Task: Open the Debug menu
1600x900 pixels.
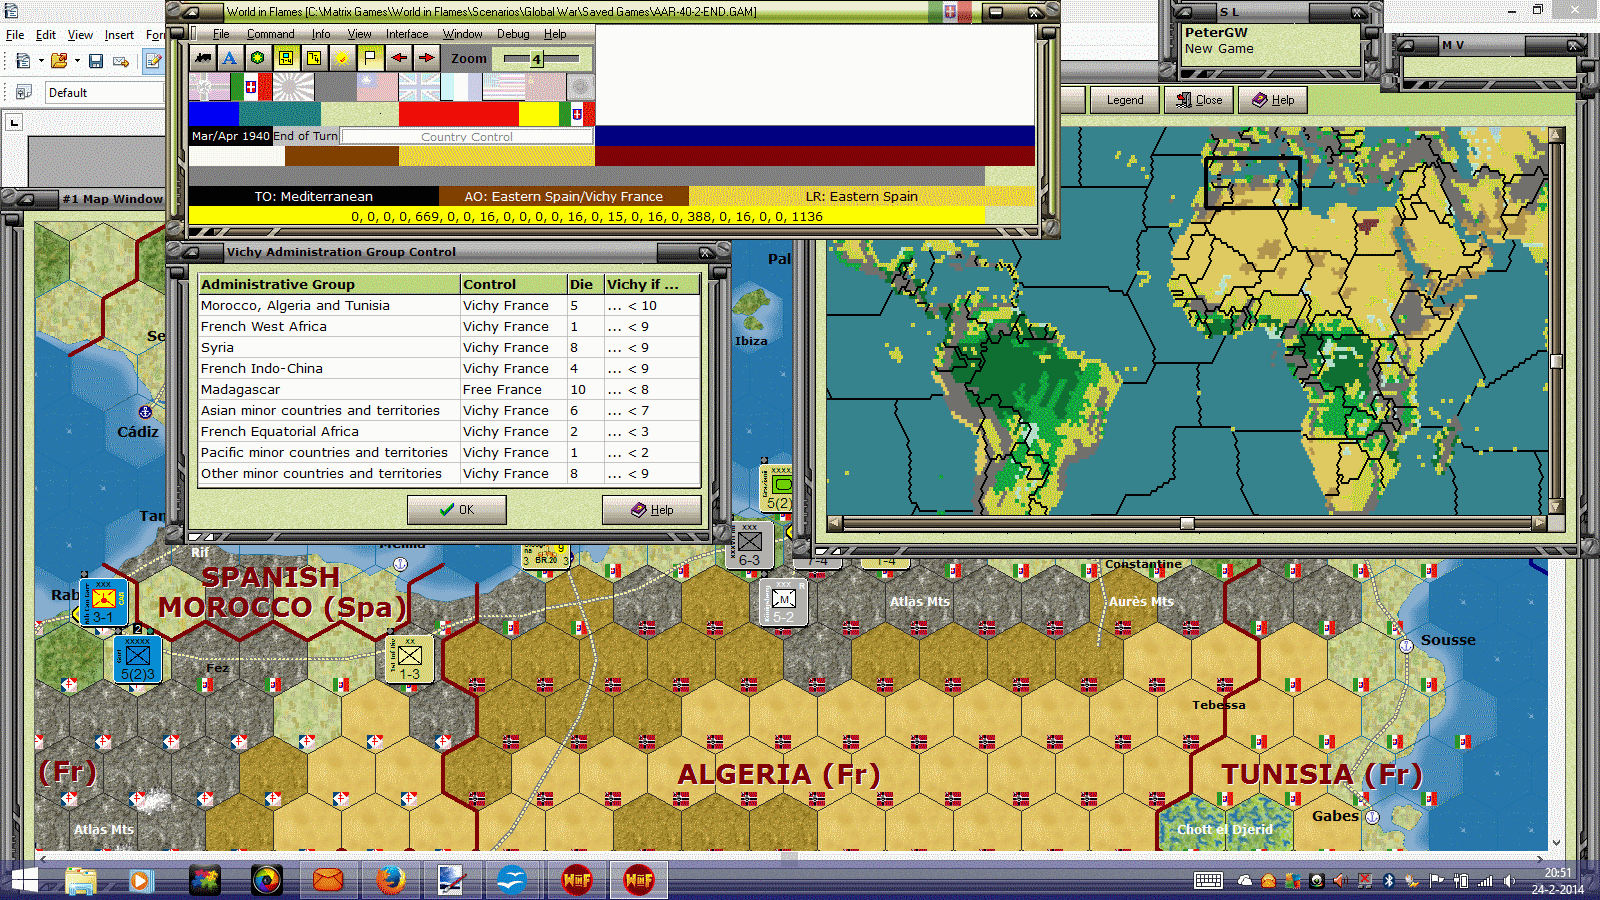Action: pyautogui.click(x=513, y=34)
